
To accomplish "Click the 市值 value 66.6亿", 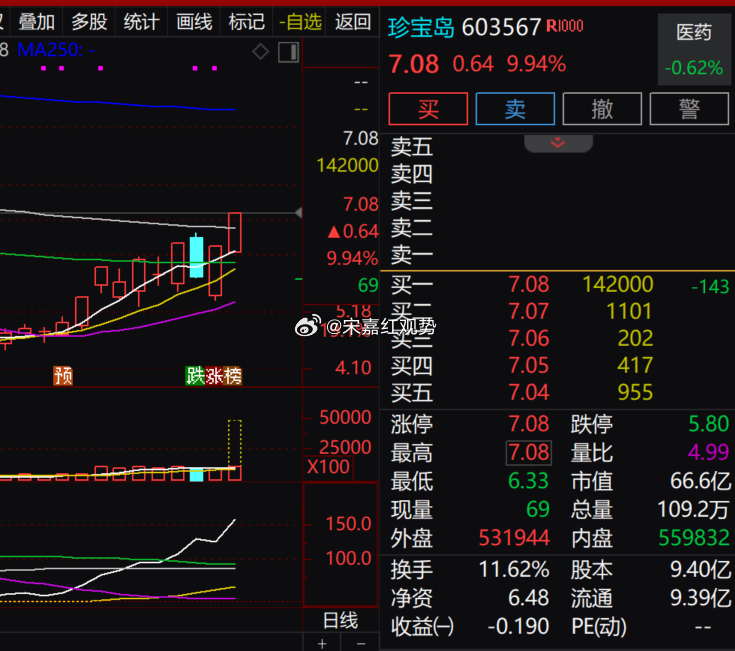I will [x=700, y=481].
